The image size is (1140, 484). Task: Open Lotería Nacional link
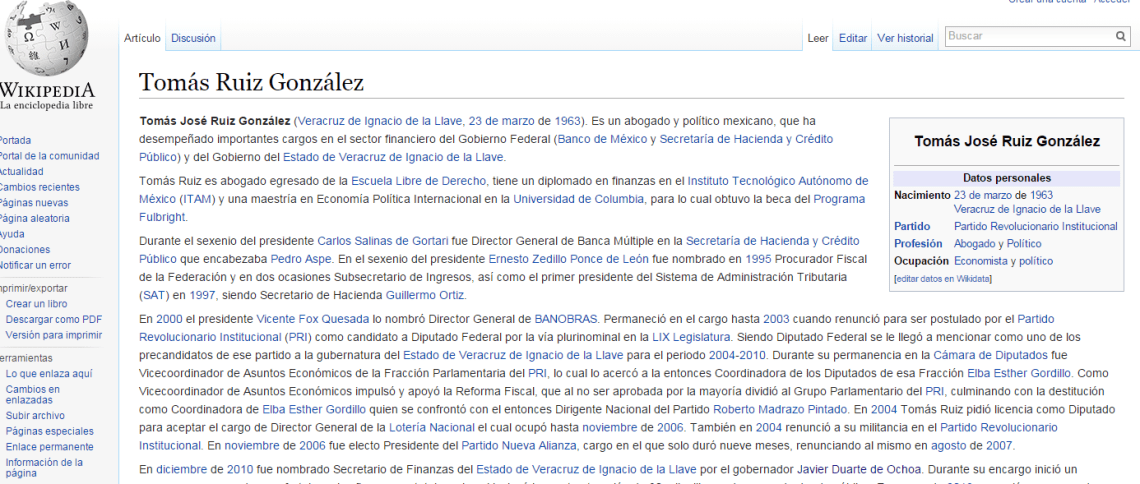tap(430, 427)
